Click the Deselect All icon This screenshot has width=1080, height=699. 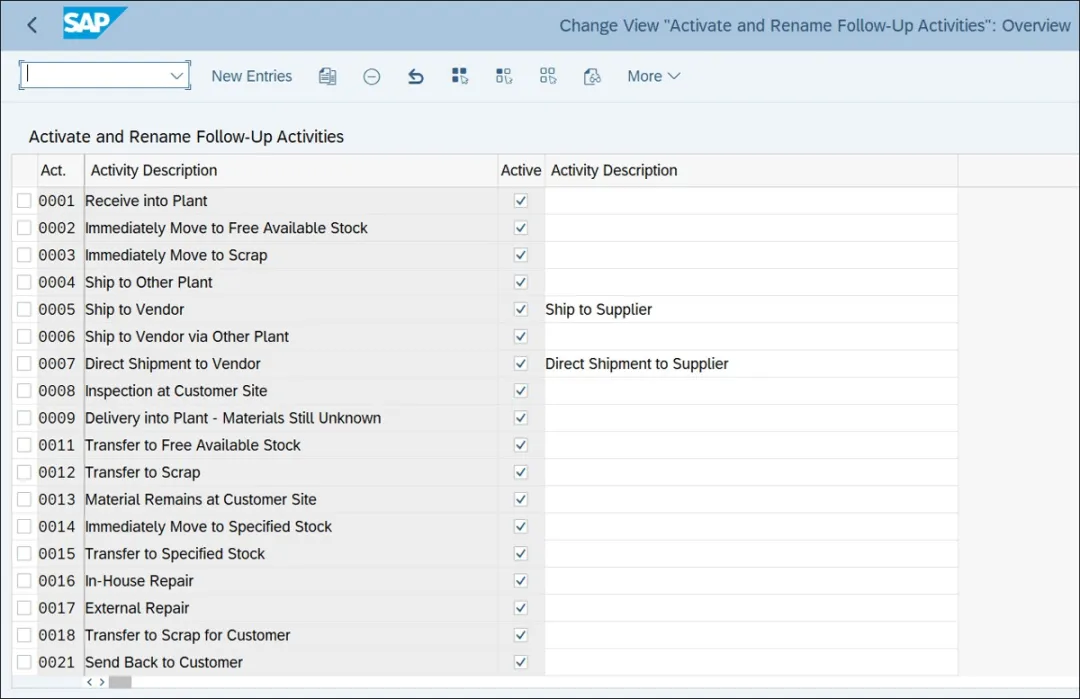pyautogui.click(x=547, y=76)
